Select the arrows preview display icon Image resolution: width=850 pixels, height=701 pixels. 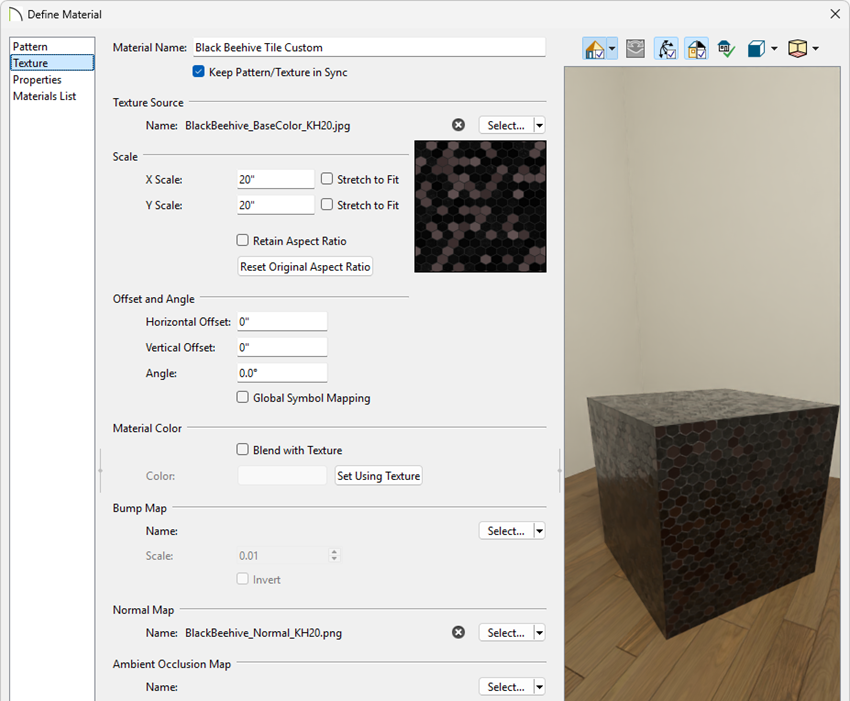point(666,48)
